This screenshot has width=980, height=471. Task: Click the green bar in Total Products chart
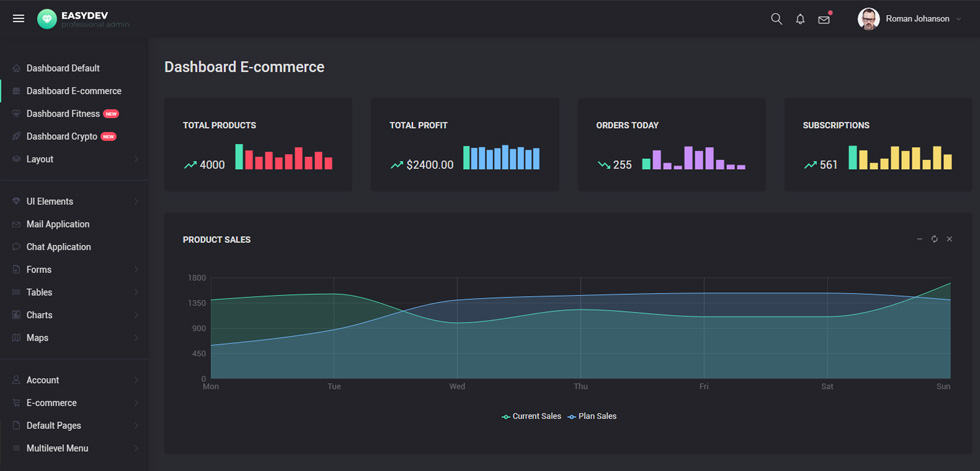(x=239, y=157)
